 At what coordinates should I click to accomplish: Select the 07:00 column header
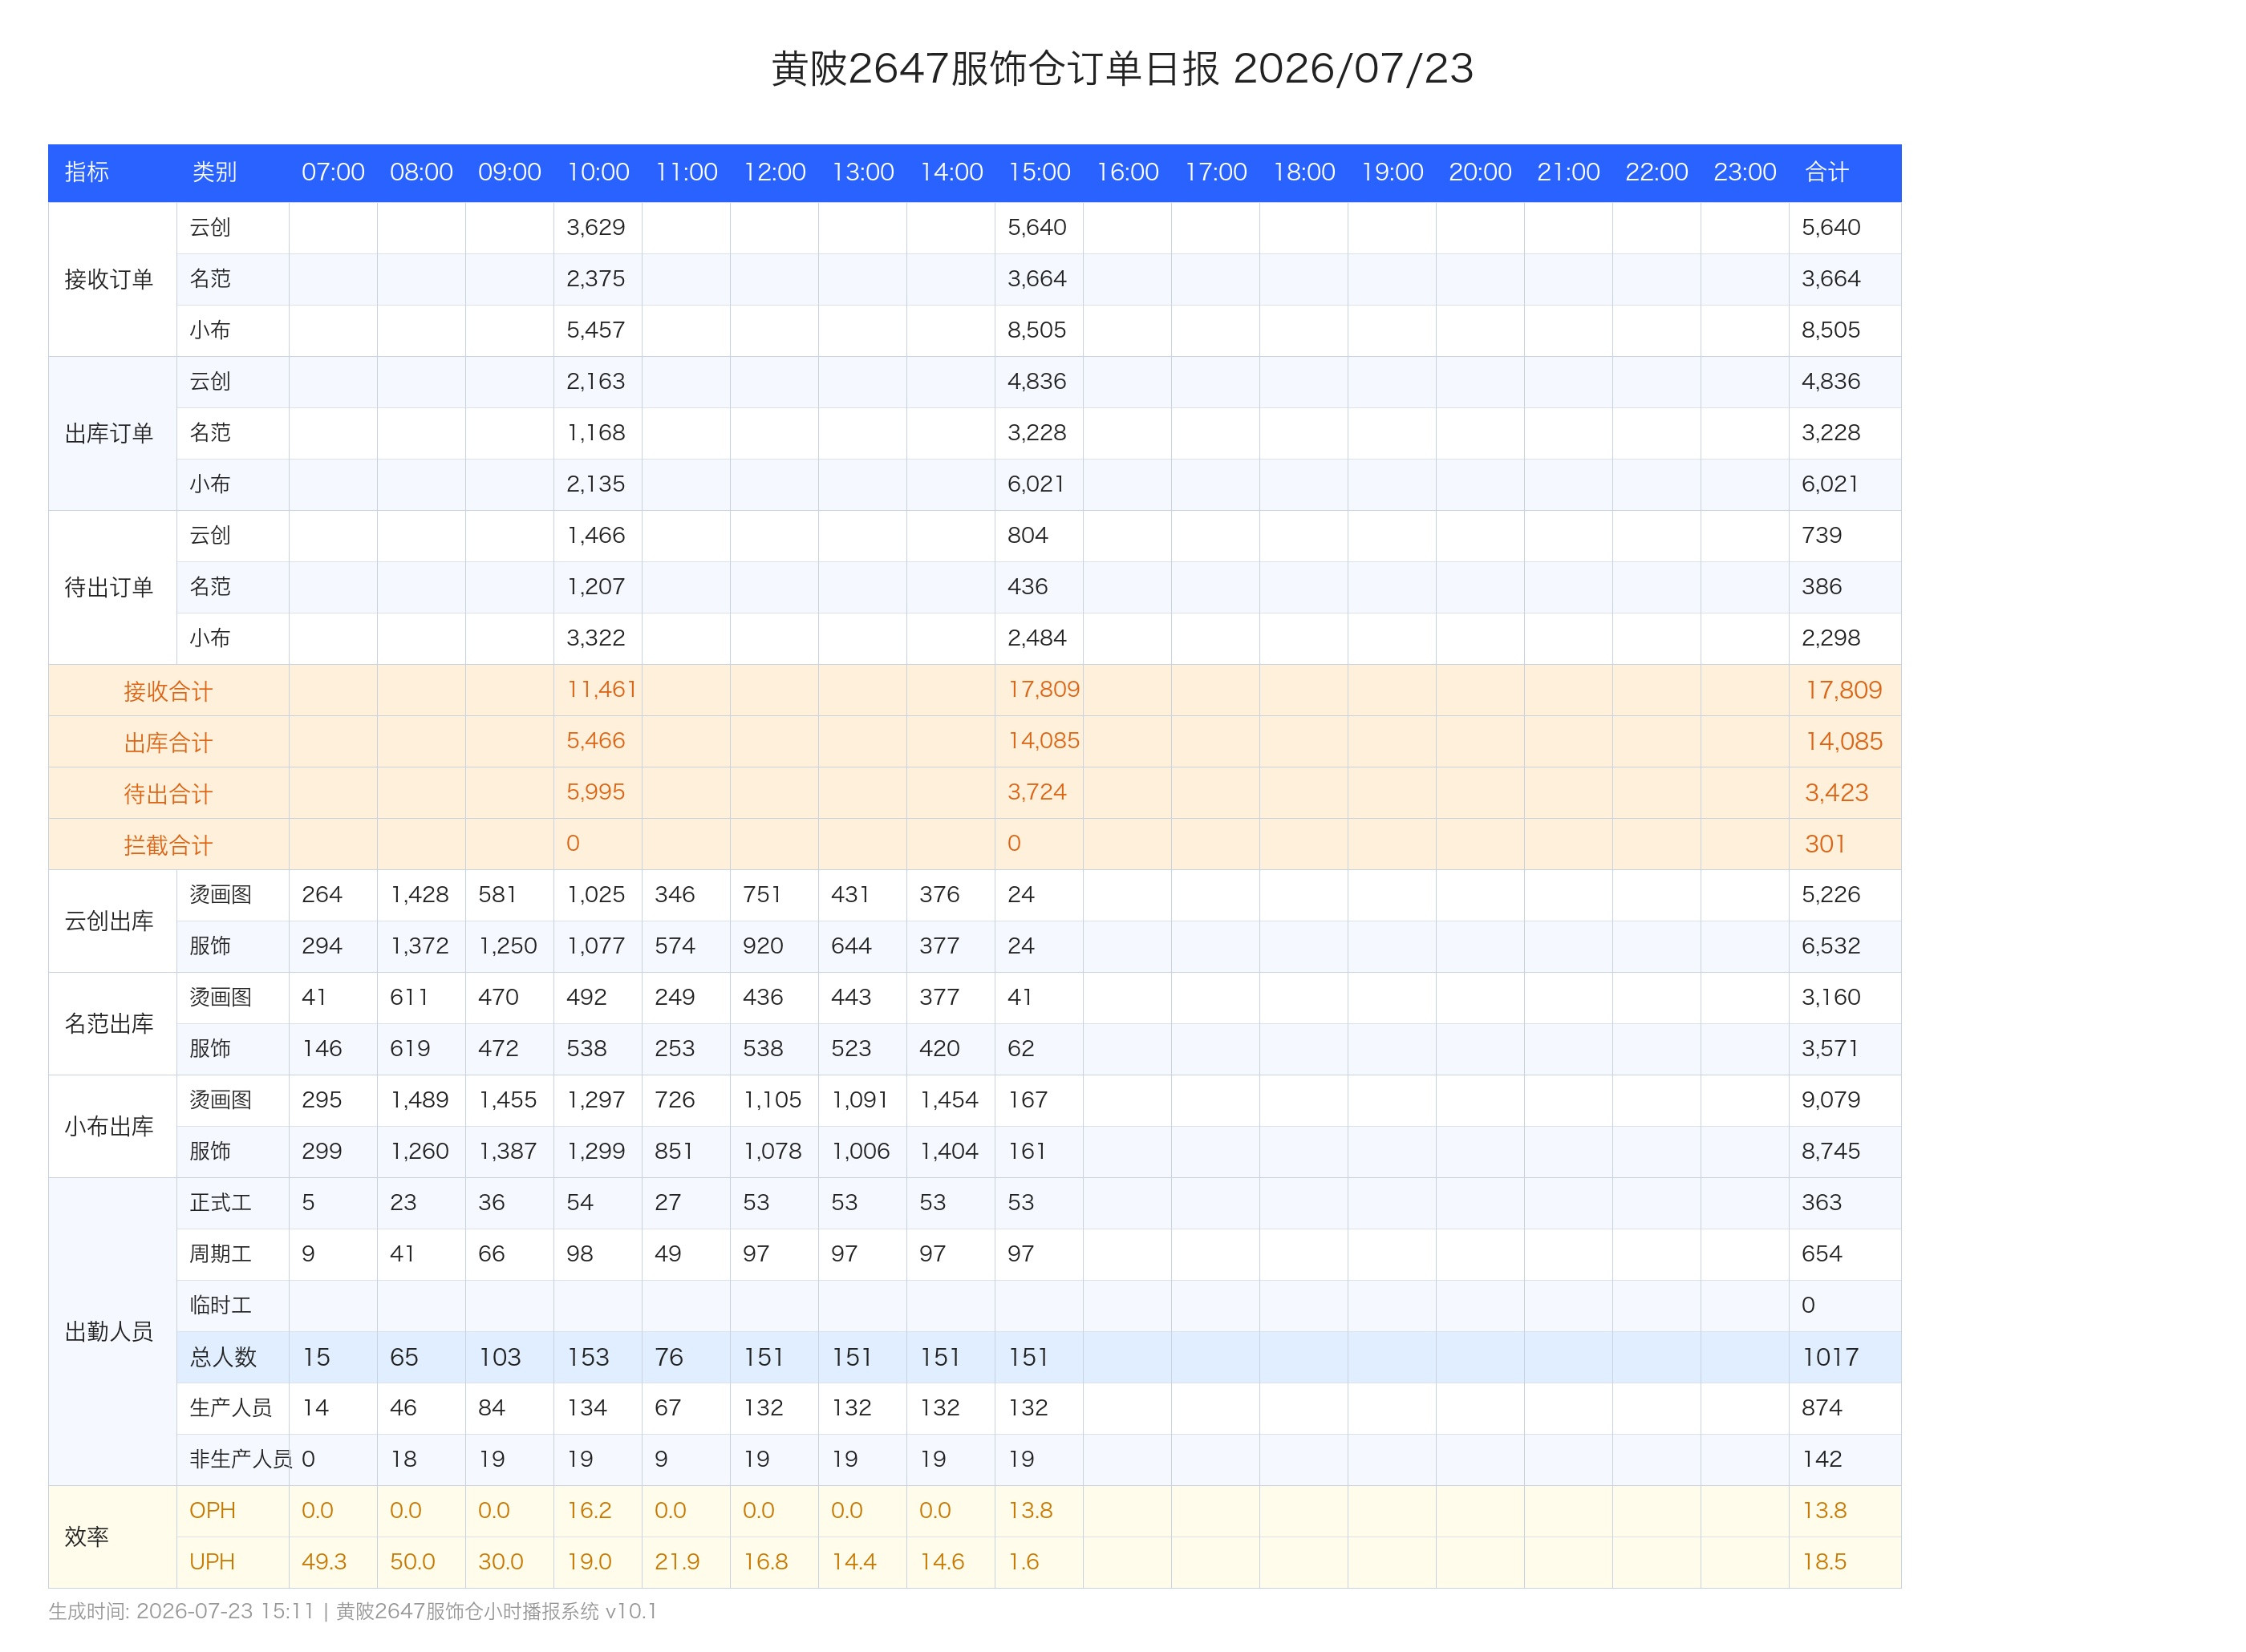click(333, 172)
